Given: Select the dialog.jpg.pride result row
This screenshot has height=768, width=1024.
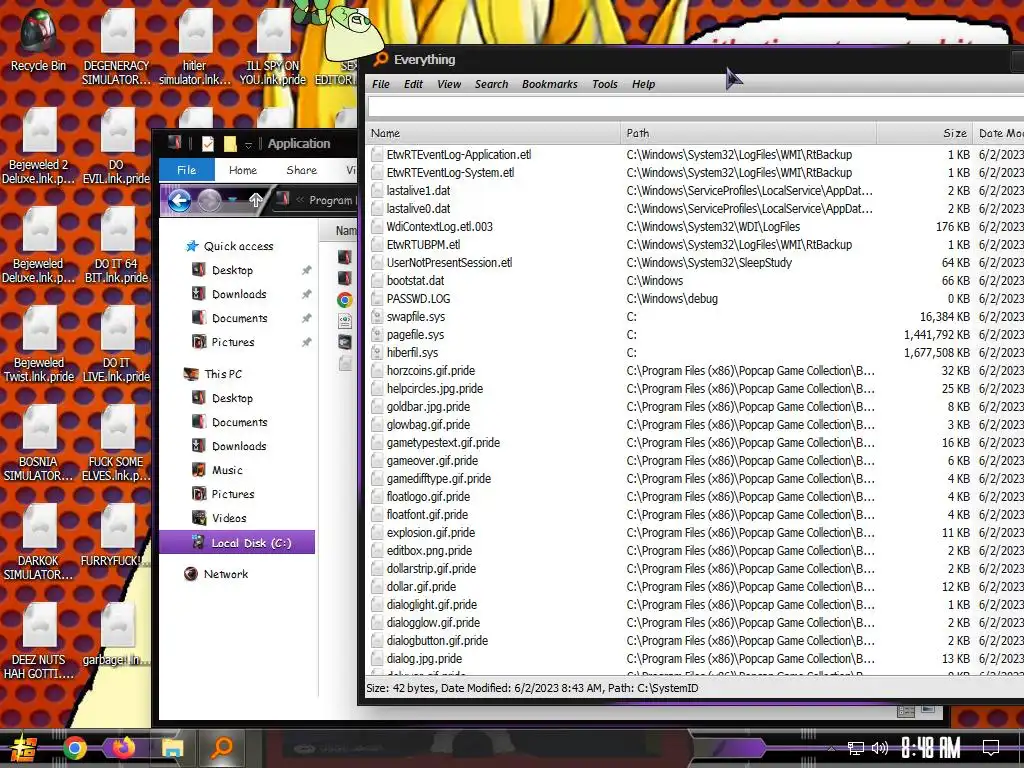Looking at the screenshot, I should pos(695,658).
